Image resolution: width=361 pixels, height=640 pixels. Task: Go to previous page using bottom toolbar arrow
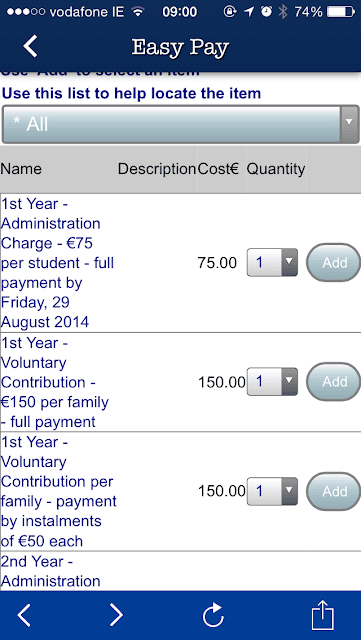tap(24, 615)
